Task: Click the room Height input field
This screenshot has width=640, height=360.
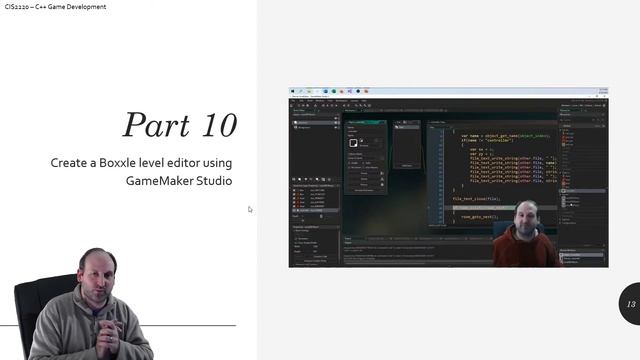Action: point(315,251)
